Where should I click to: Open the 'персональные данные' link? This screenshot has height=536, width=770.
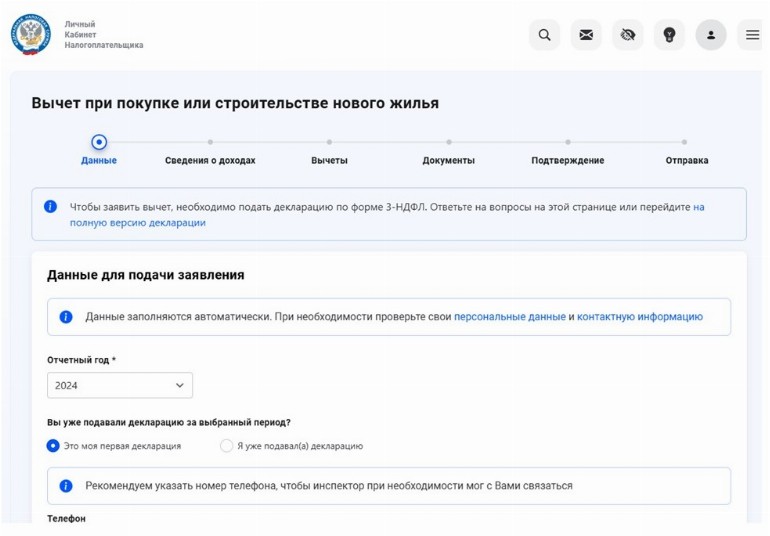[509, 317]
